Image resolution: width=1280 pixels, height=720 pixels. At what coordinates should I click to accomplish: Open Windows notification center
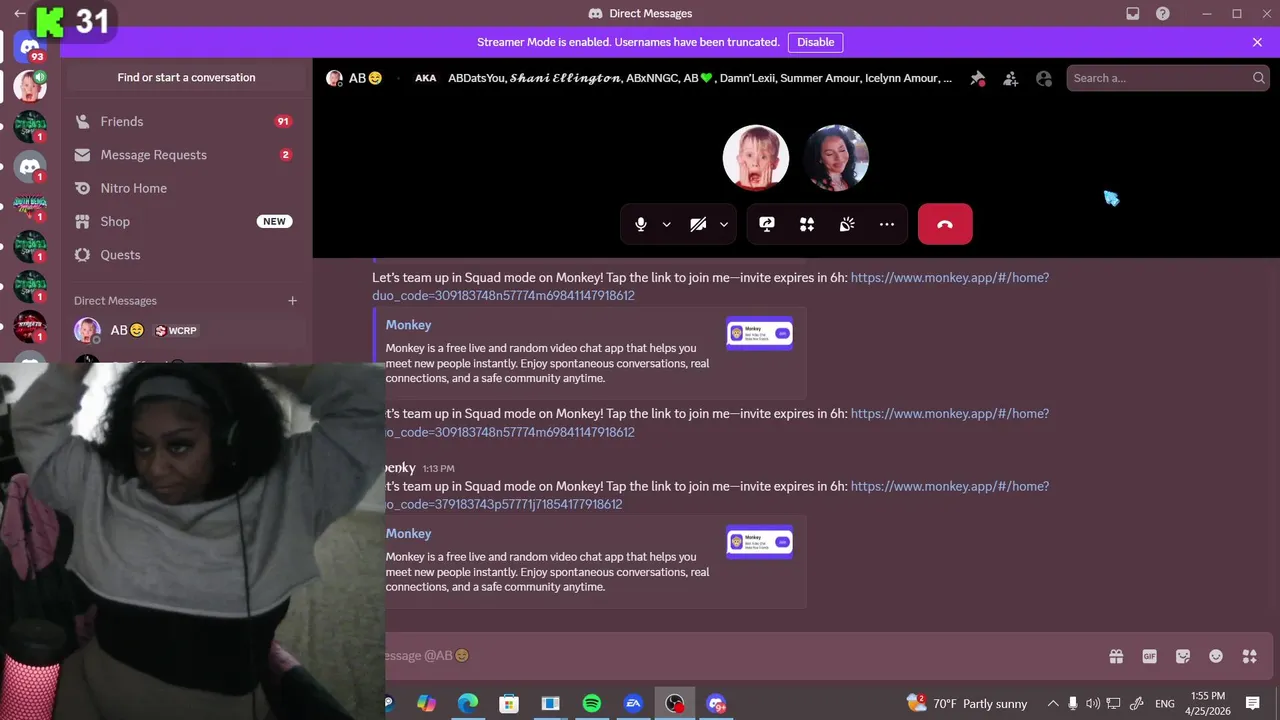[1253, 704]
